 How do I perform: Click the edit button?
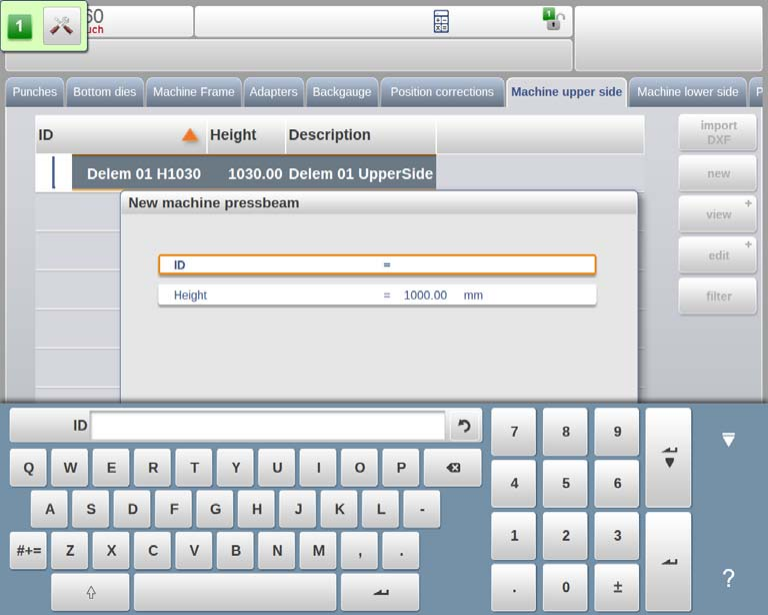click(718, 255)
